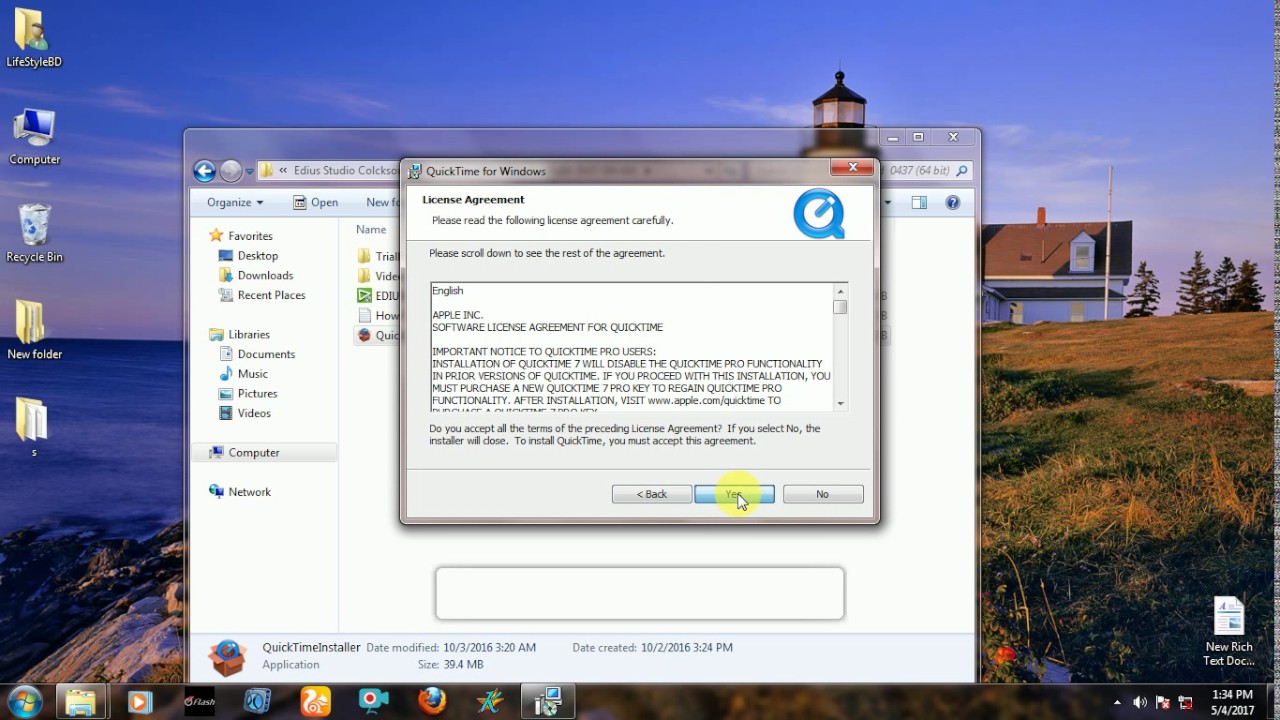Click QuickTimeInstaller icon in details pane
This screenshot has height=720, width=1280.
click(x=227, y=657)
